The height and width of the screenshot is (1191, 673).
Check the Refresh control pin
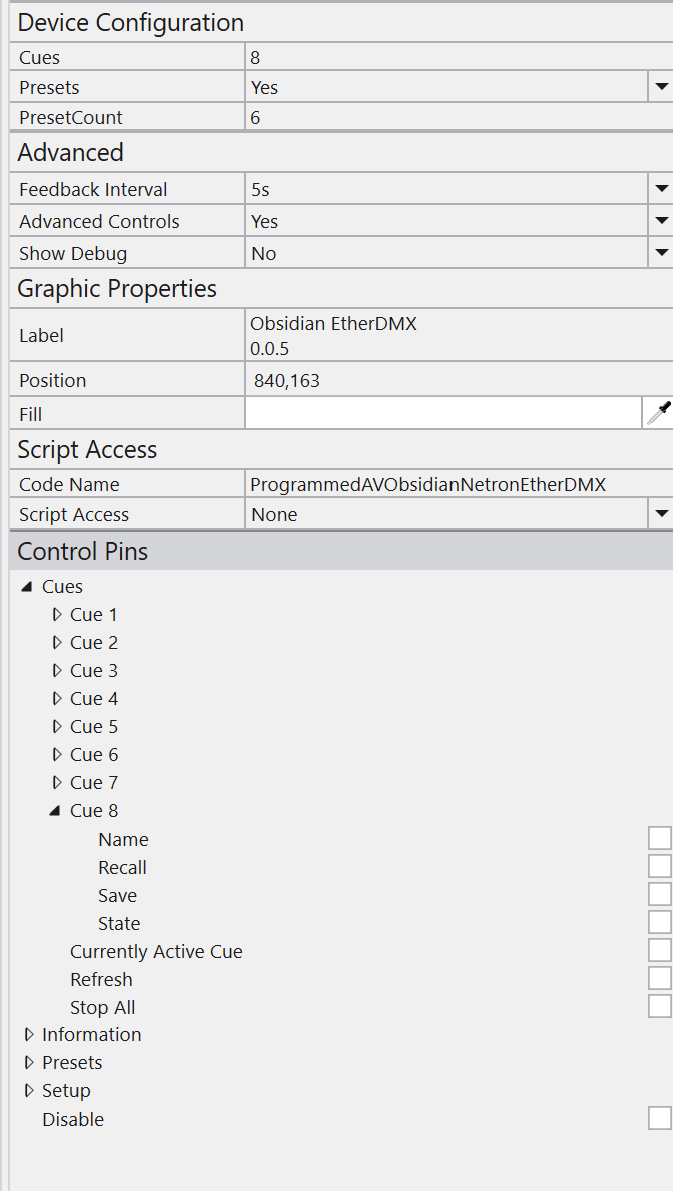(660, 978)
